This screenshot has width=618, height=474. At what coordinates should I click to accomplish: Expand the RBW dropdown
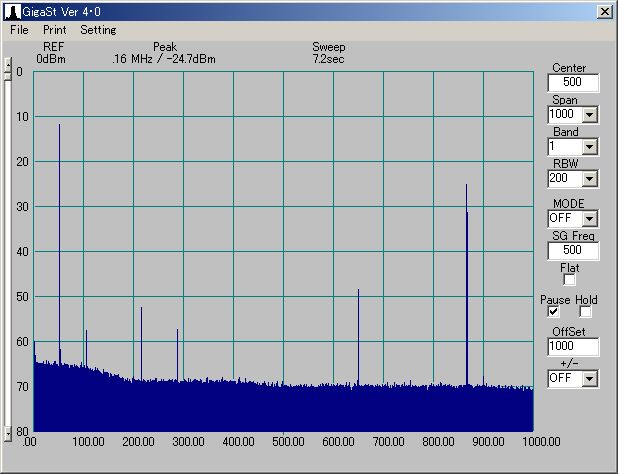tap(589, 179)
